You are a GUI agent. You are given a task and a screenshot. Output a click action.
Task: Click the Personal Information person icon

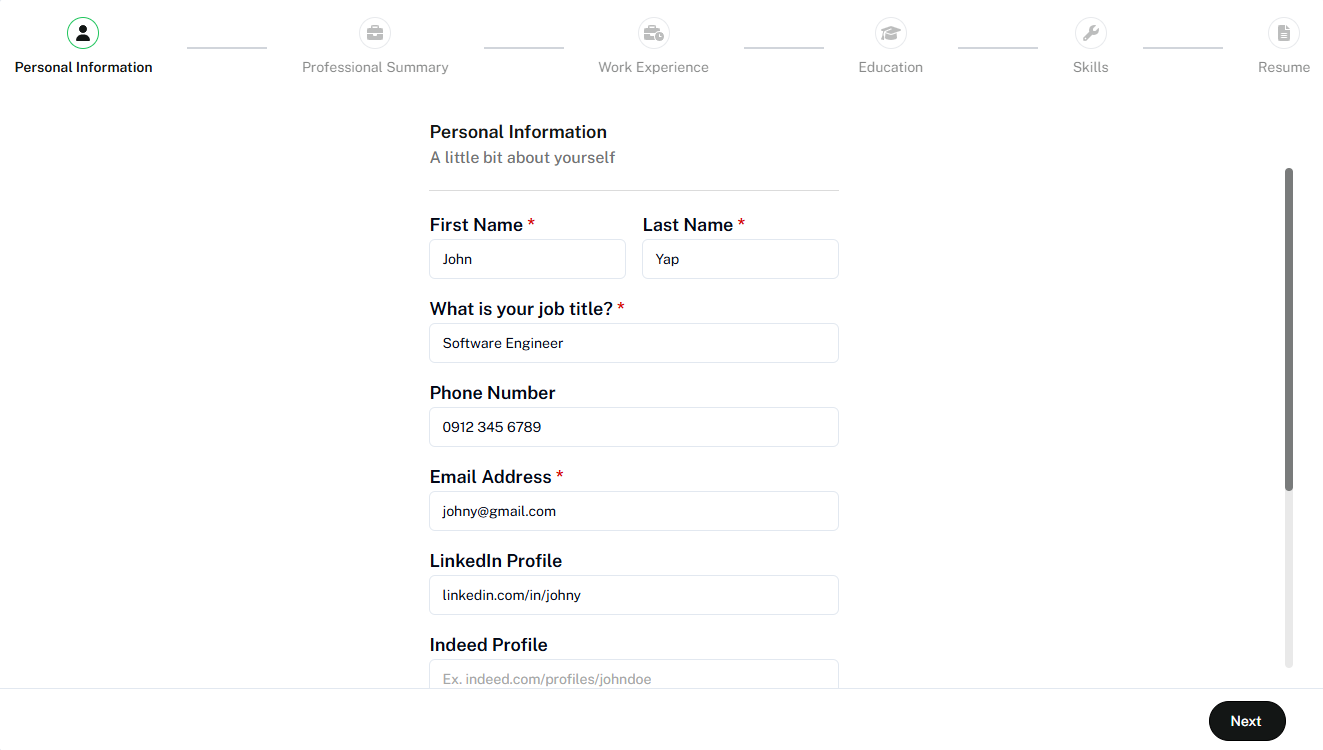point(83,33)
